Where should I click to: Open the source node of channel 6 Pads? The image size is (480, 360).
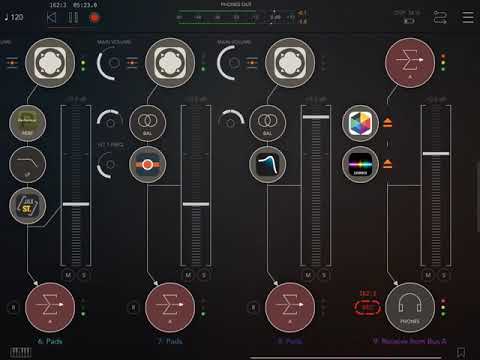point(50,63)
